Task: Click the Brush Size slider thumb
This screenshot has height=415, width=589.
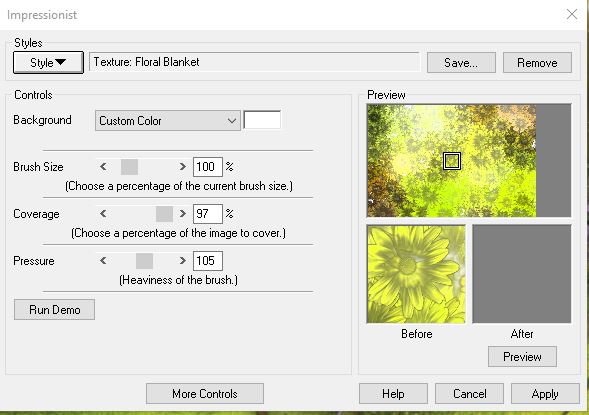Action: (x=129, y=167)
